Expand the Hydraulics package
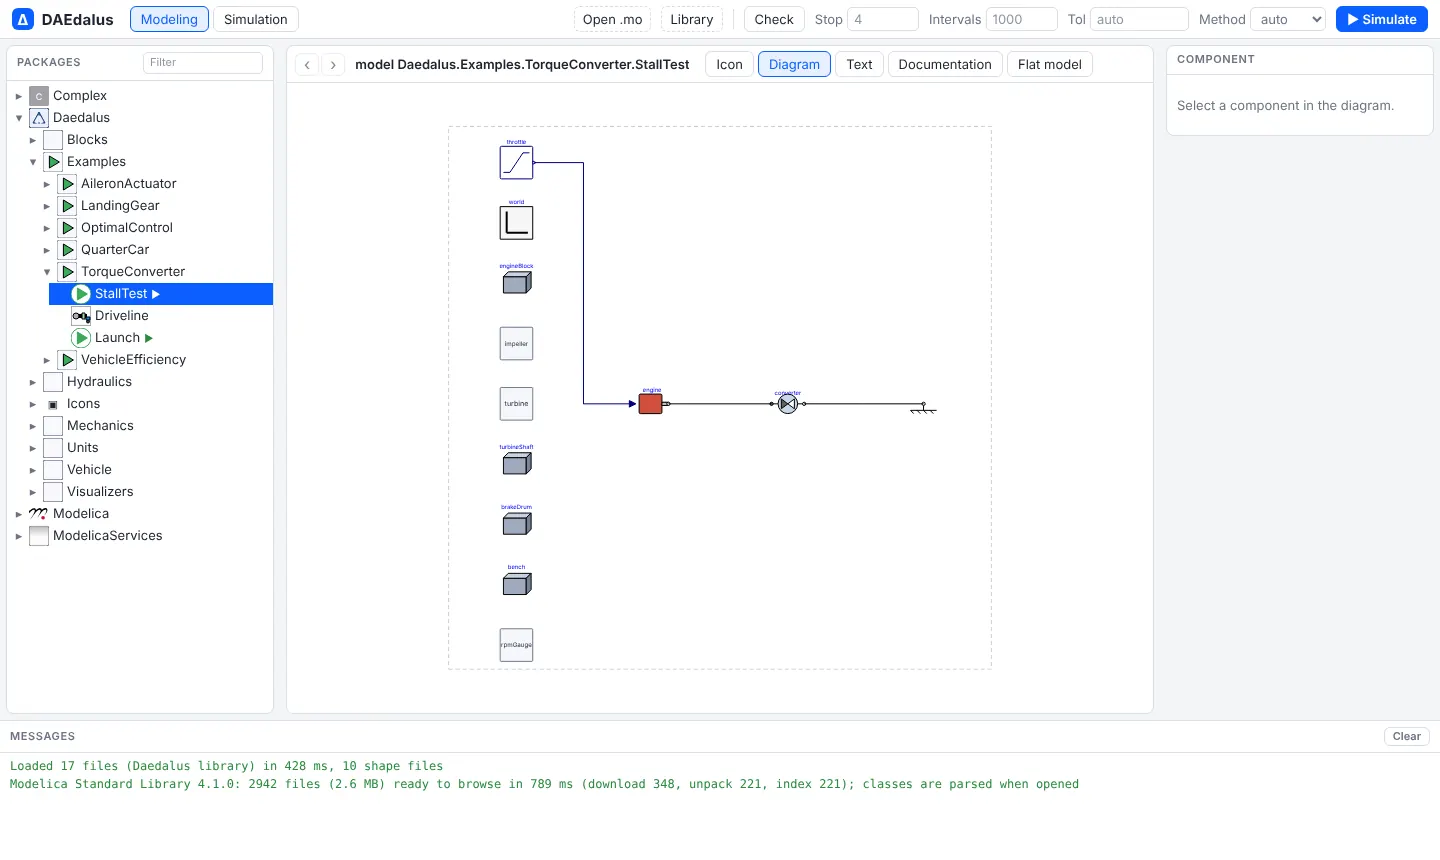This screenshot has width=1440, height=860. tap(32, 382)
